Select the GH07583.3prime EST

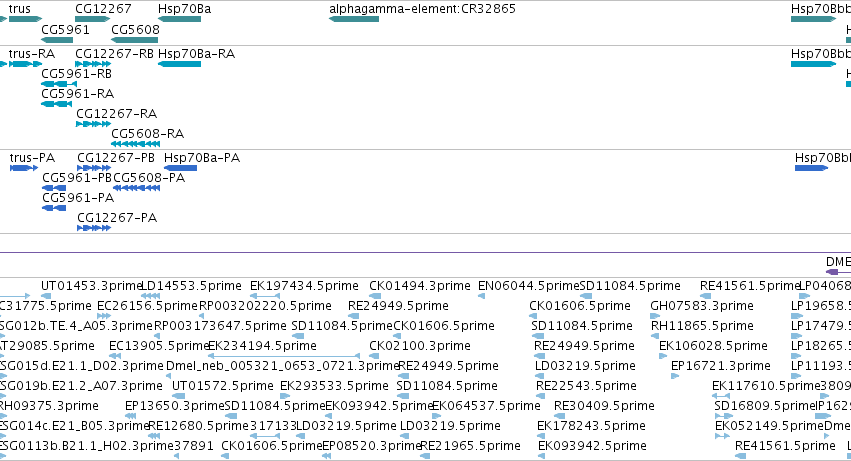click(655, 316)
